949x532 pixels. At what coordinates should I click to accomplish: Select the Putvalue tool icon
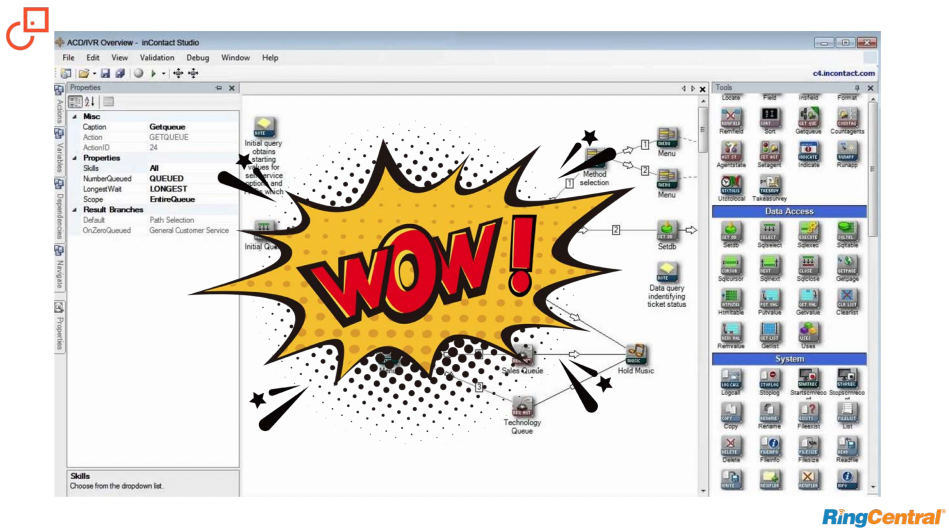769,298
